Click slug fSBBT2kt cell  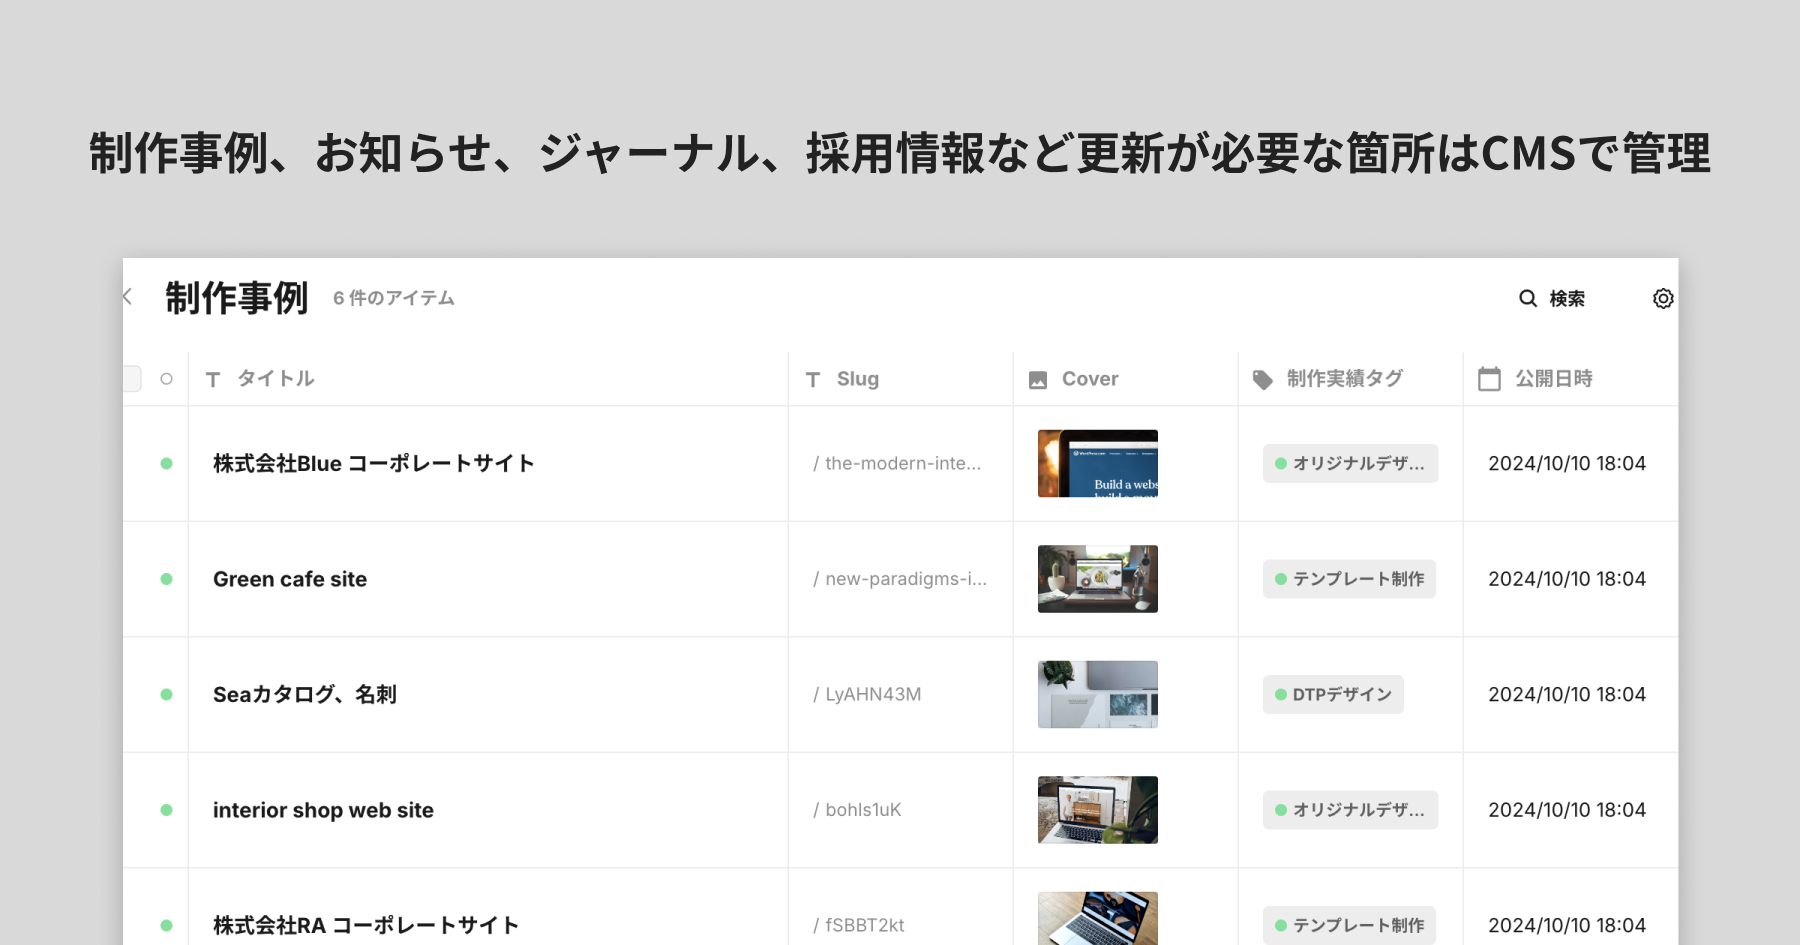859,926
